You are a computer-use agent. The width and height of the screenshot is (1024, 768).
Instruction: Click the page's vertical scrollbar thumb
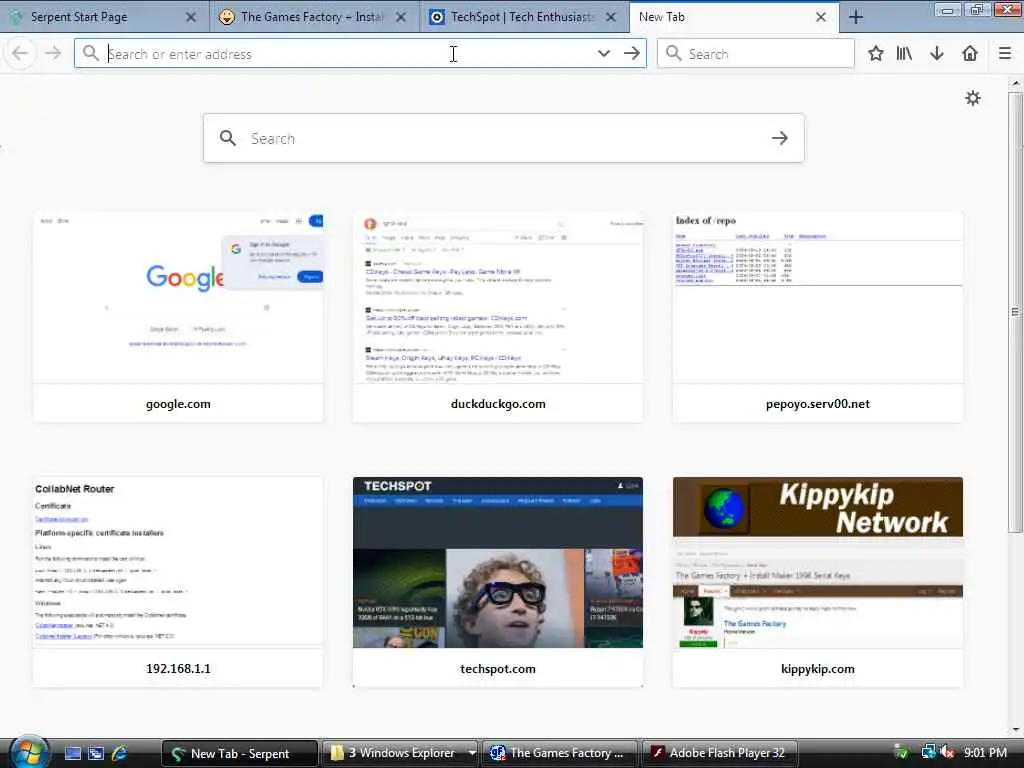(x=1016, y=312)
